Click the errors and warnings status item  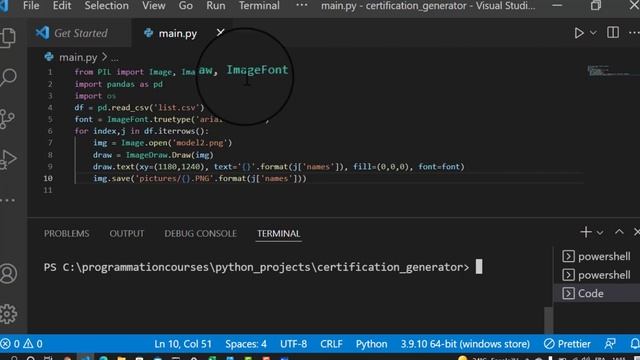pyautogui.click(x=21, y=344)
